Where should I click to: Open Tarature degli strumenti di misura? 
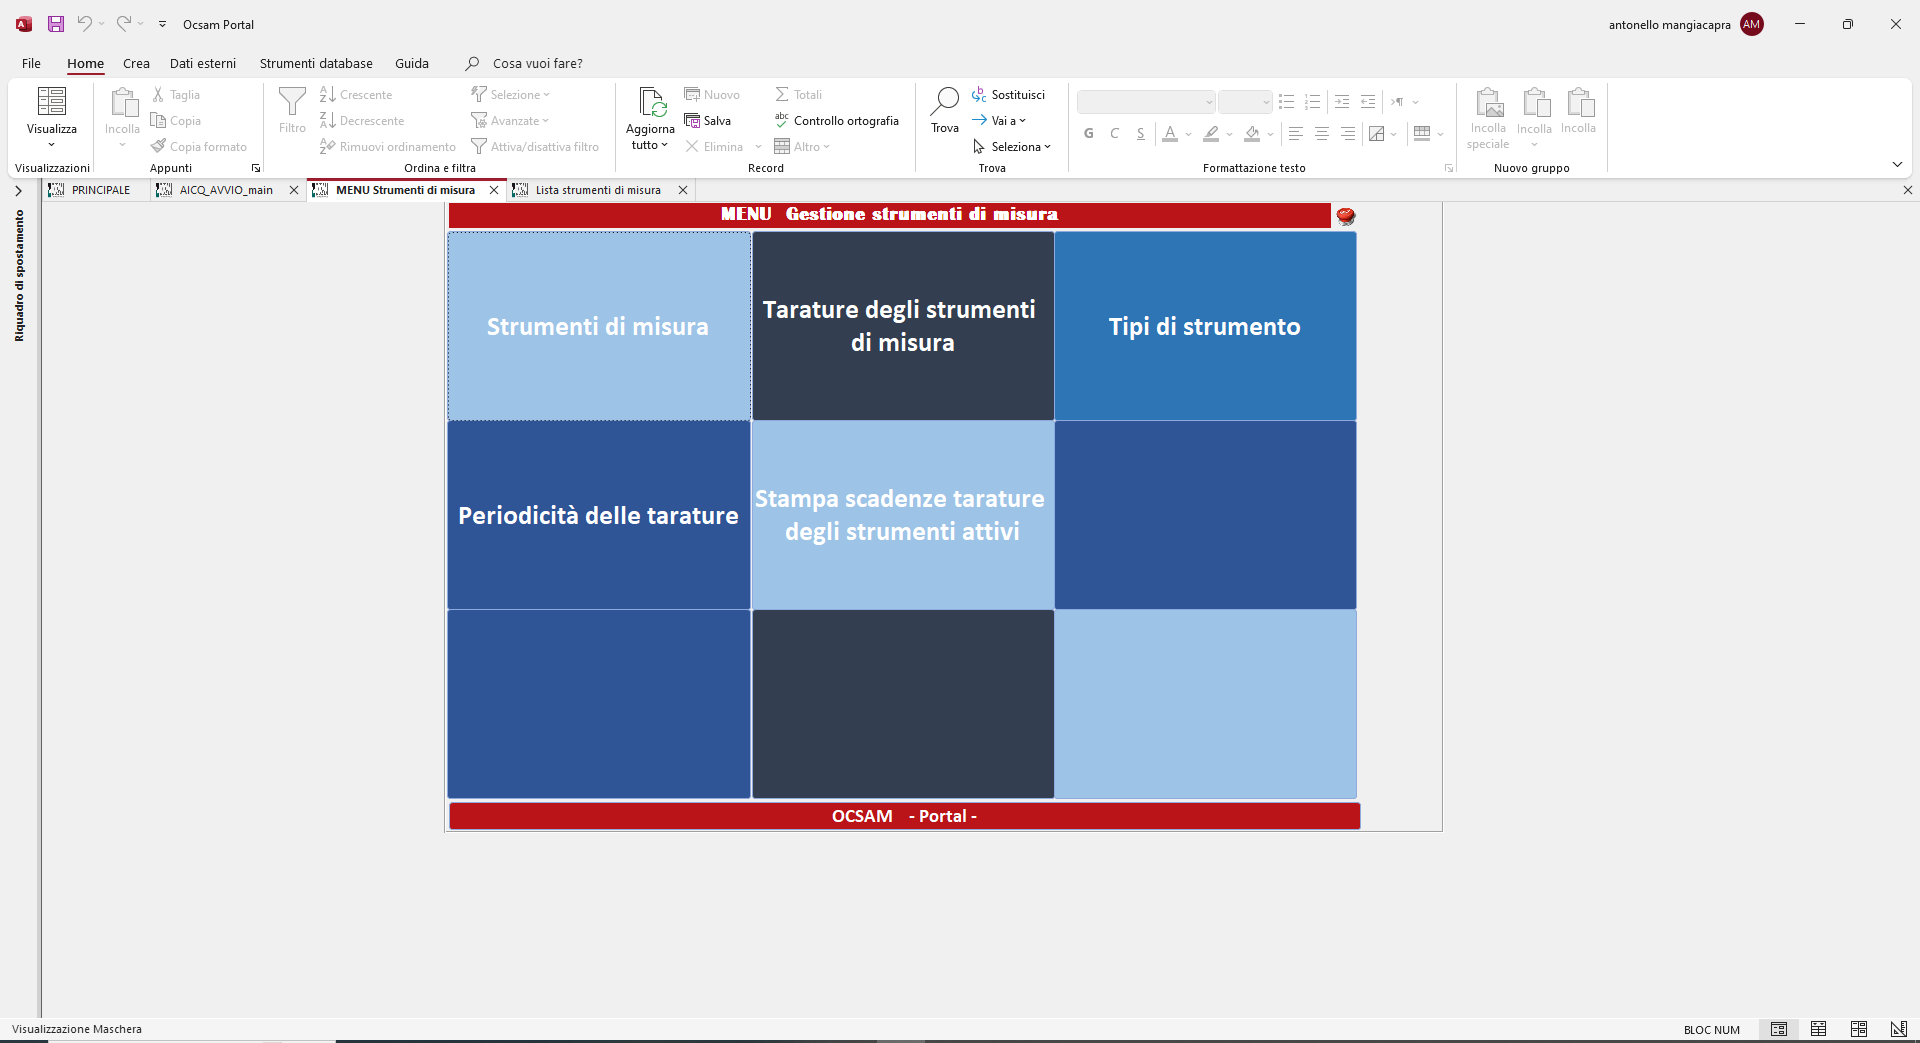[903, 326]
